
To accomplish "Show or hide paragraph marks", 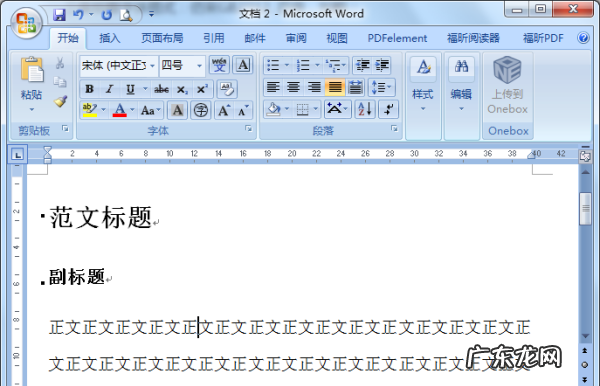I will pyautogui.click(x=388, y=110).
